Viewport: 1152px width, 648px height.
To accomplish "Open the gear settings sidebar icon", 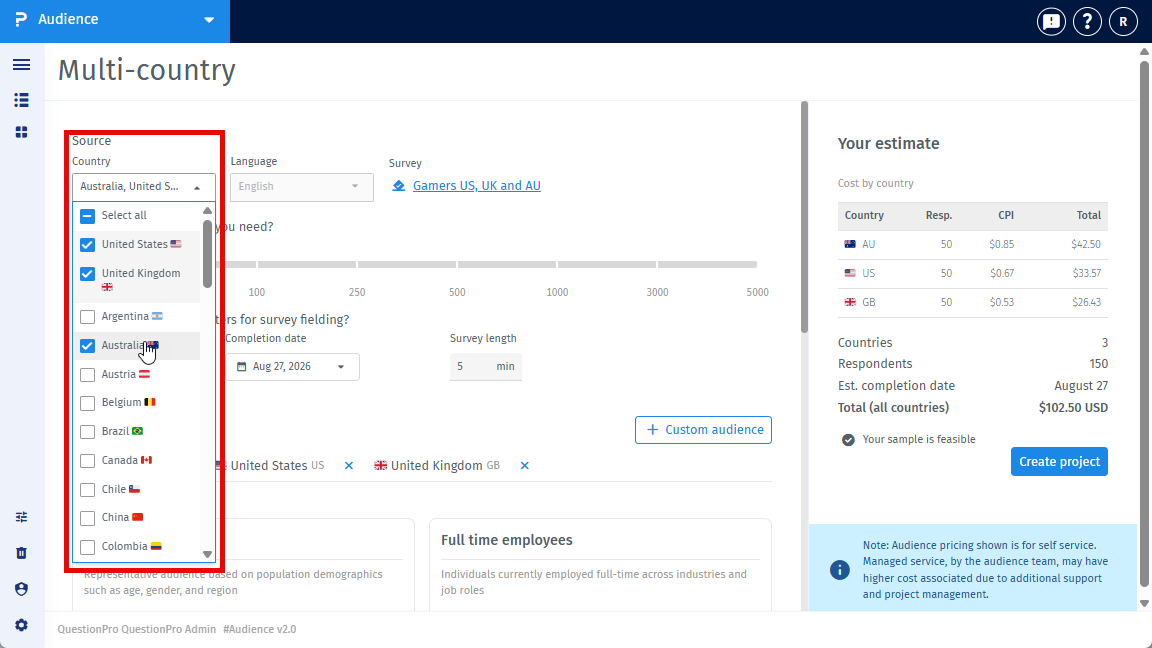I will [x=21, y=625].
